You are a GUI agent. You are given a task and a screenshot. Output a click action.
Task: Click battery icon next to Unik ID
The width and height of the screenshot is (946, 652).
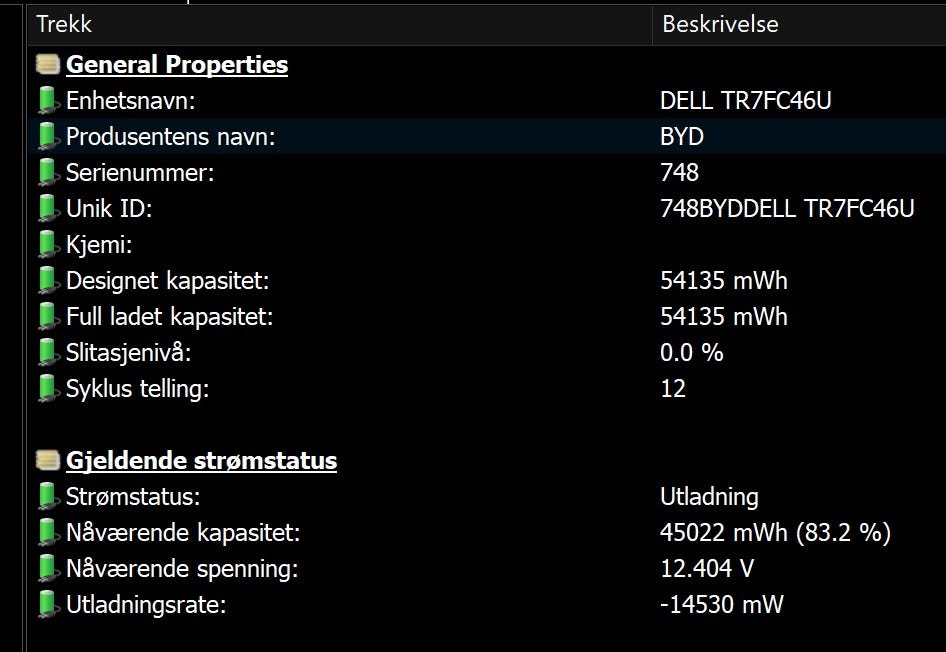[x=48, y=209]
